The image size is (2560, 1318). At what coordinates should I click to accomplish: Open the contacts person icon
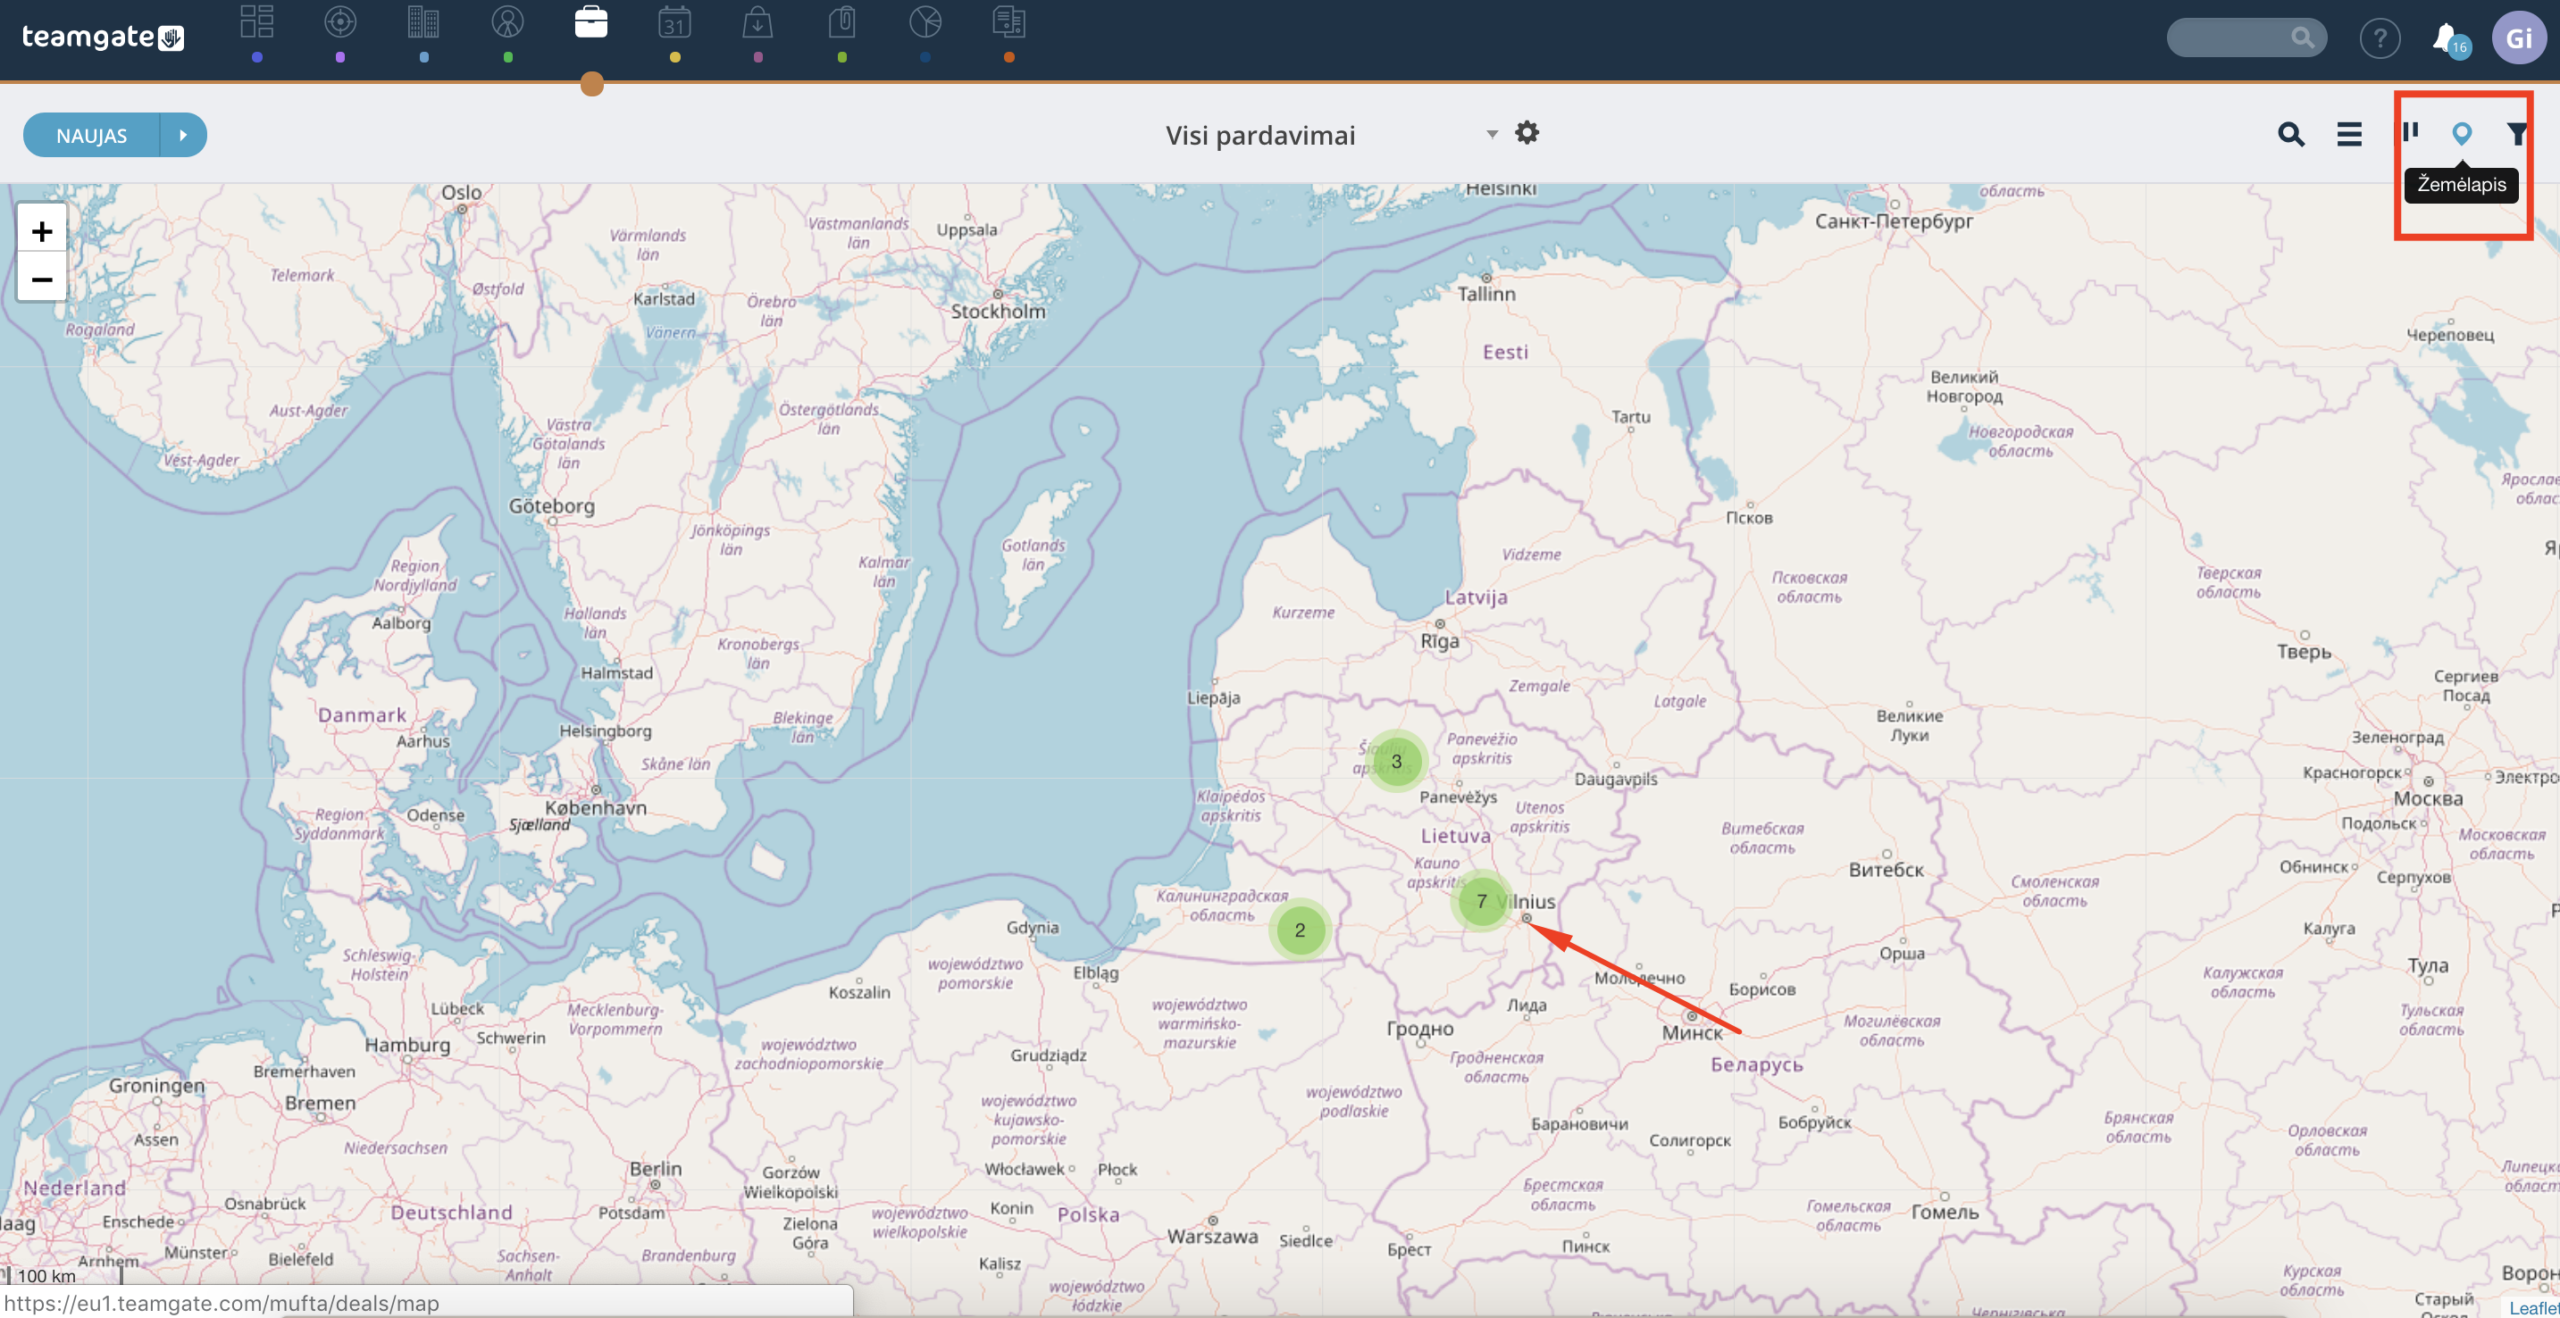(508, 22)
